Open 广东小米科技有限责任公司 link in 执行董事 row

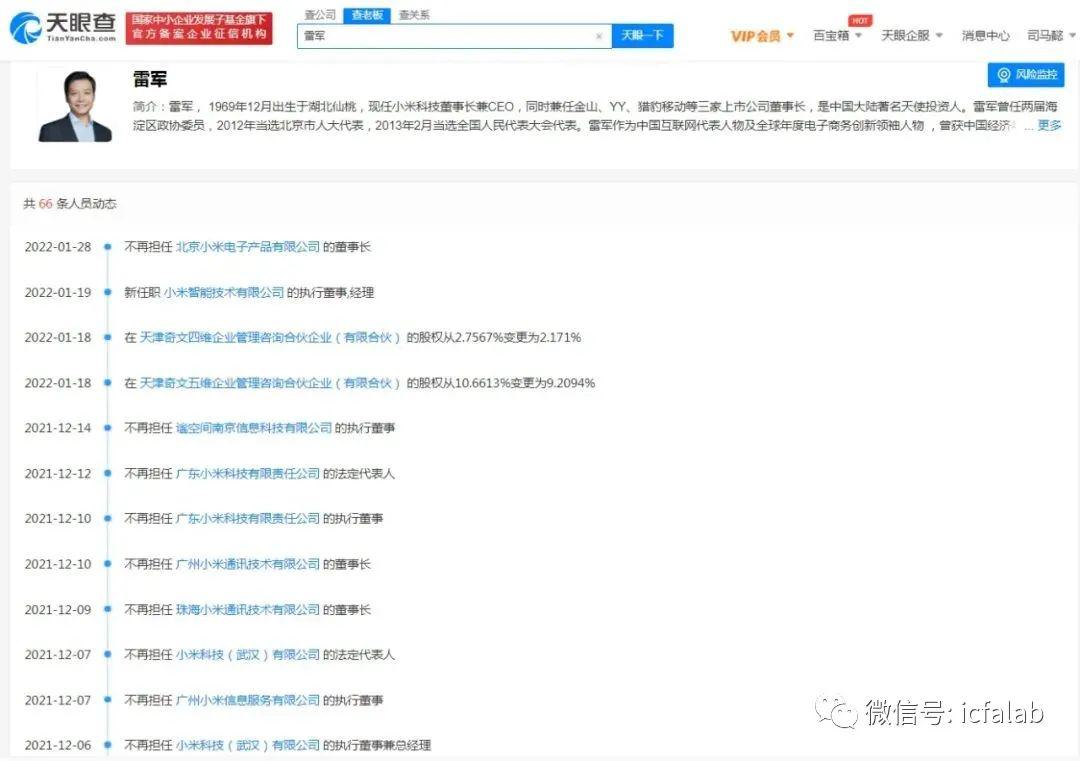tap(248, 519)
